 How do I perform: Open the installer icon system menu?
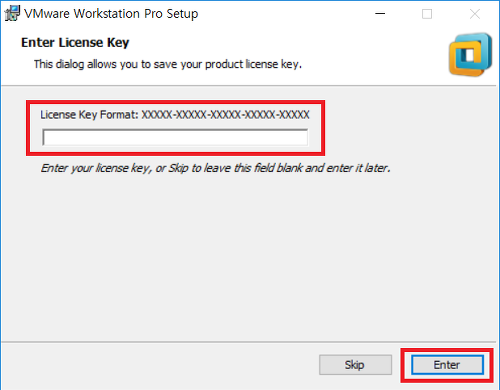tap(12, 14)
